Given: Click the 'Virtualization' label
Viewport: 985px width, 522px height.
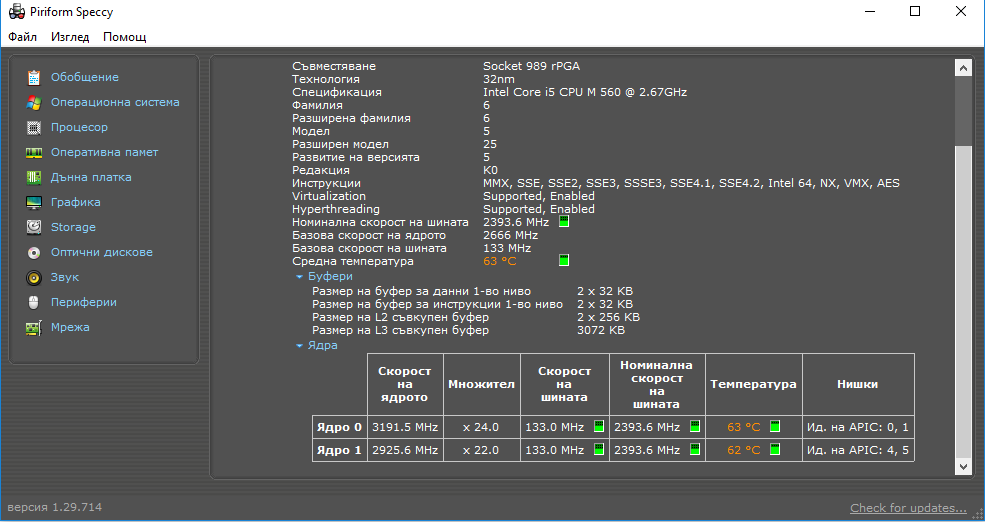Looking at the screenshot, I should [329, 196].
